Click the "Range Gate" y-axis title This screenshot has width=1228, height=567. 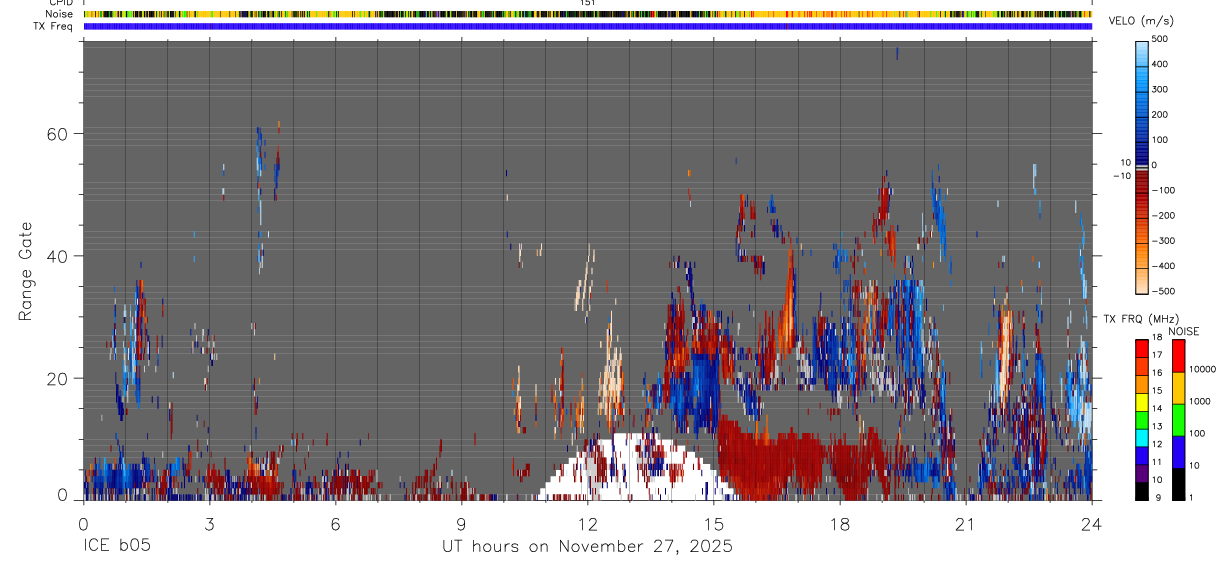pos(26,272)
